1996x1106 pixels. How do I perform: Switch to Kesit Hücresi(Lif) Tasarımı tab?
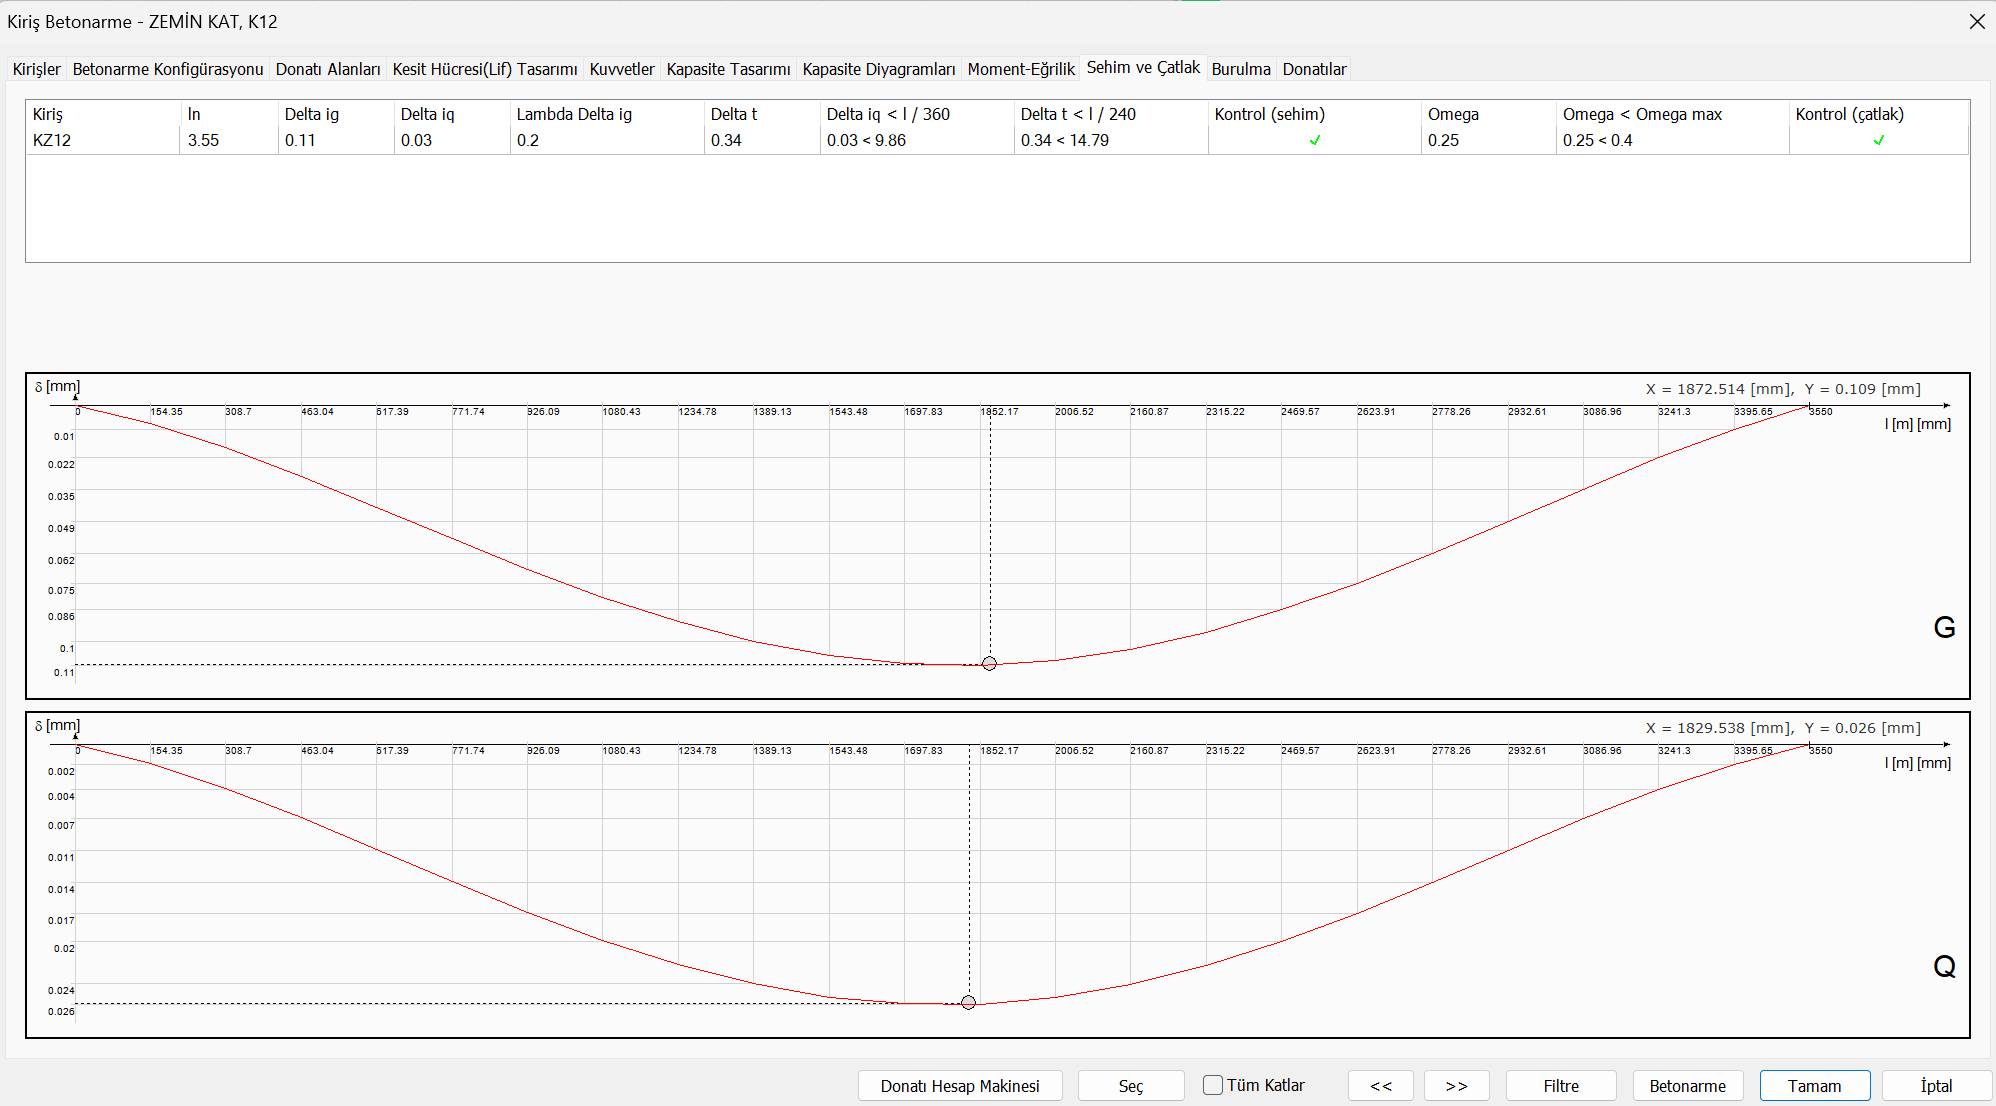(485, 69)
